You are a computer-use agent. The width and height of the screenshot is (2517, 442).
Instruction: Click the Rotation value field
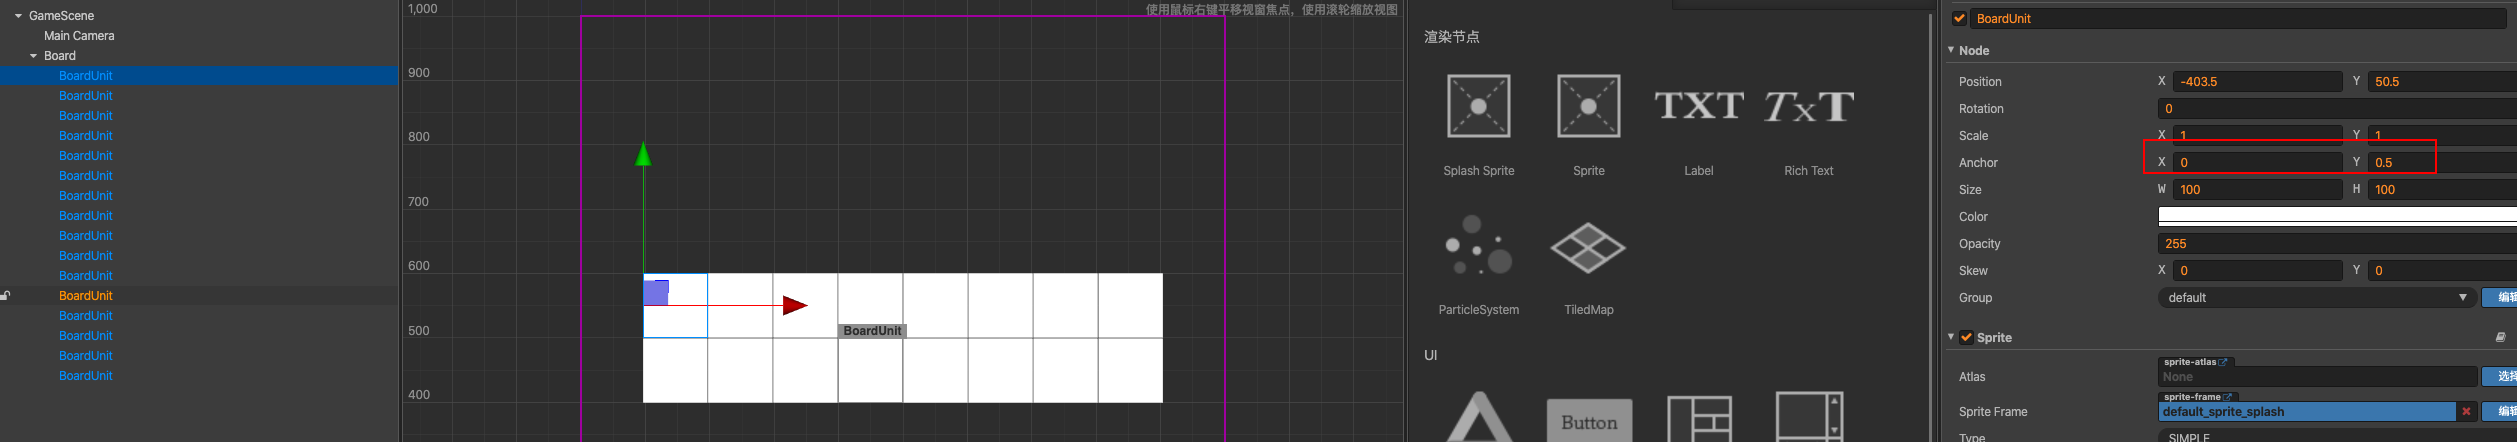[x=2337, y=109]
